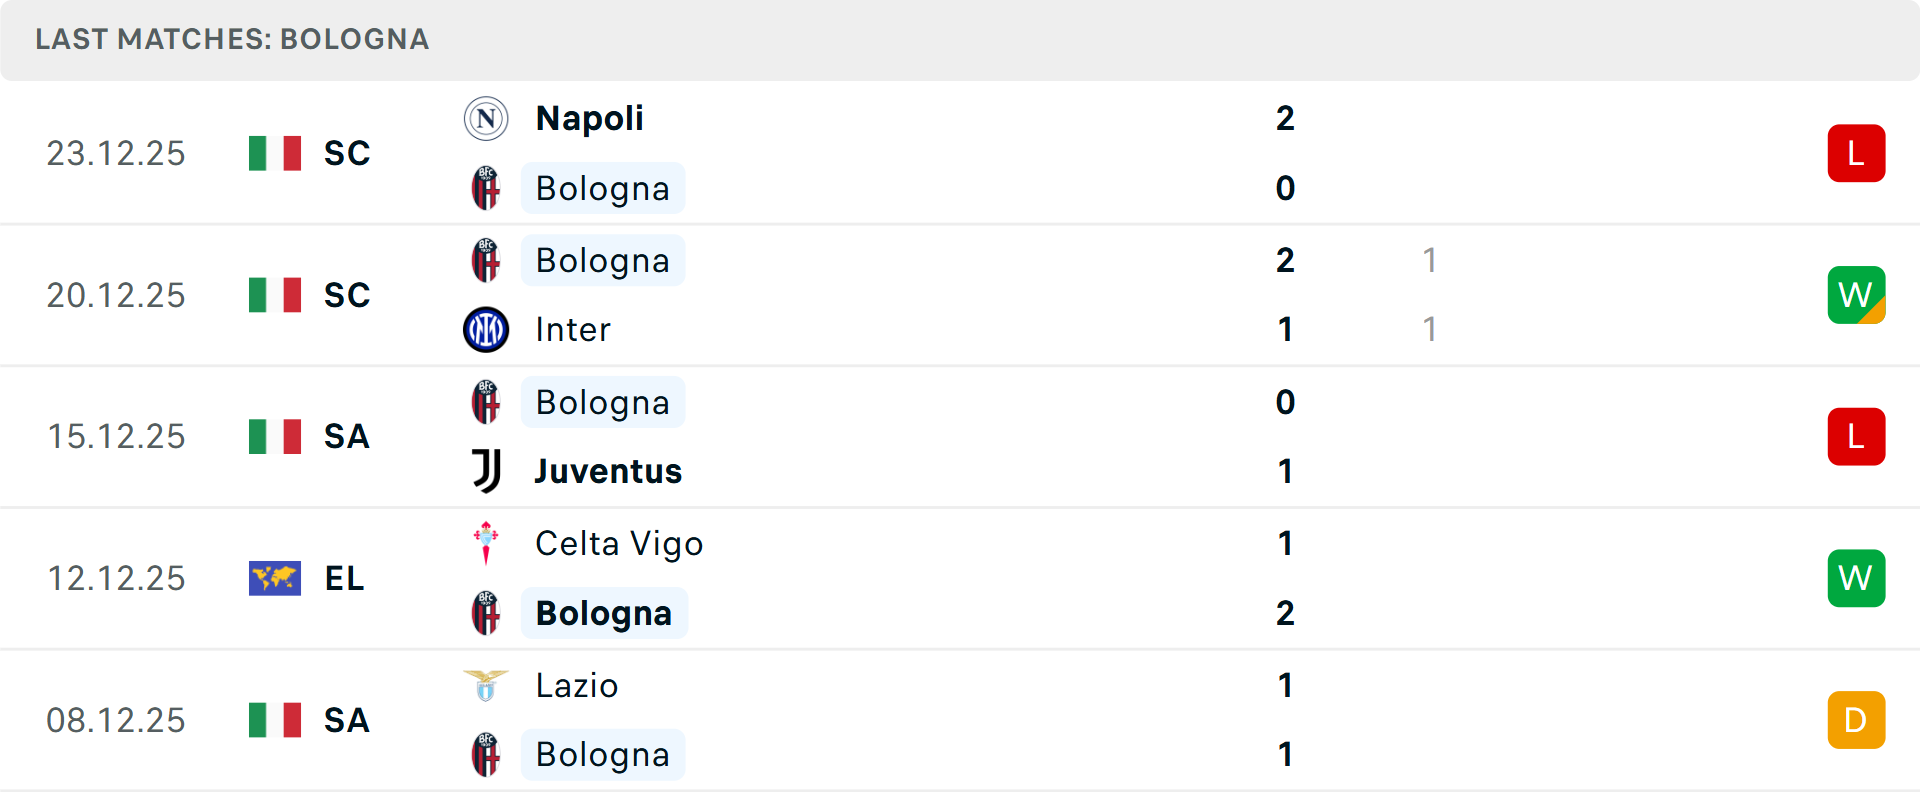1920x792 pixels.
Task: Click the Inter club crest icon
Action: point(486,330)
